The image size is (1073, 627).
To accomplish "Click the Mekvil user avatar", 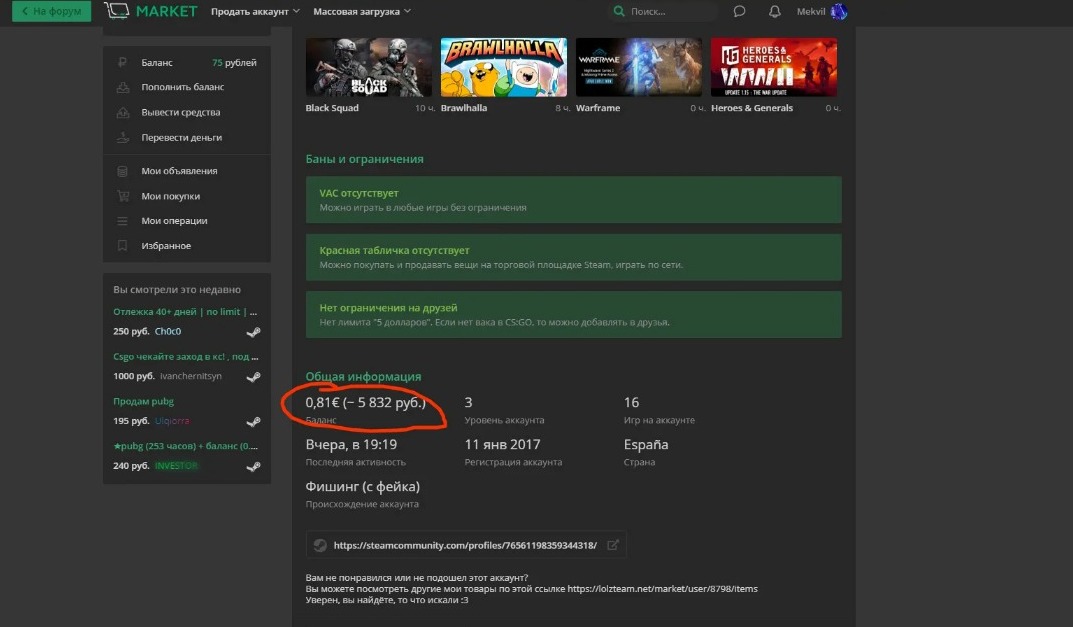I will [838, 12].
